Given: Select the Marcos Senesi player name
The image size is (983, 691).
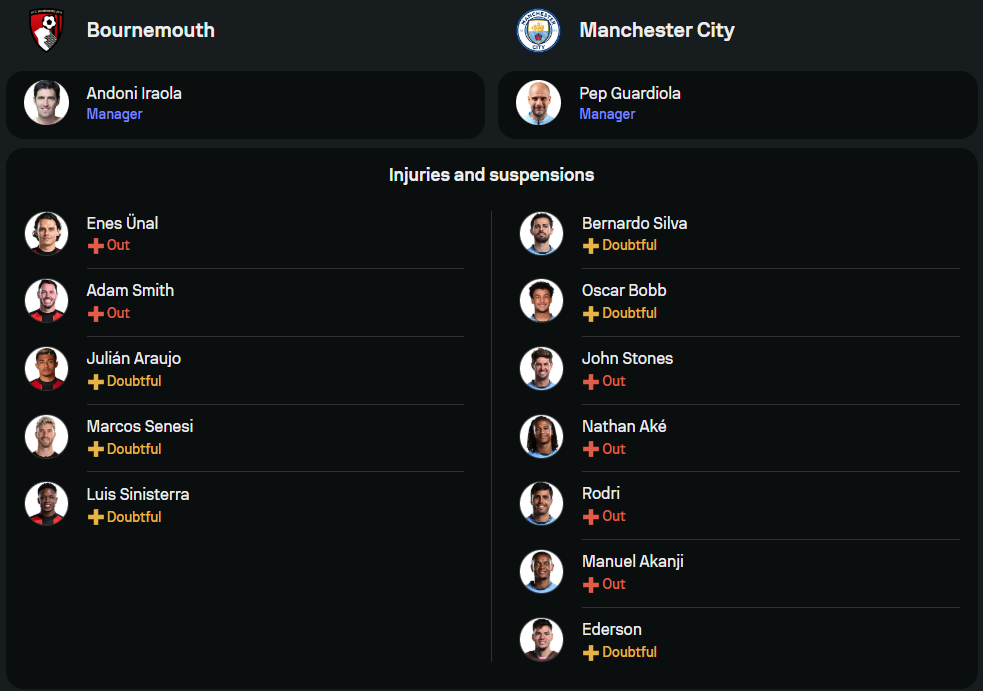Looking at the screenshot, I should tap(140, 426).
